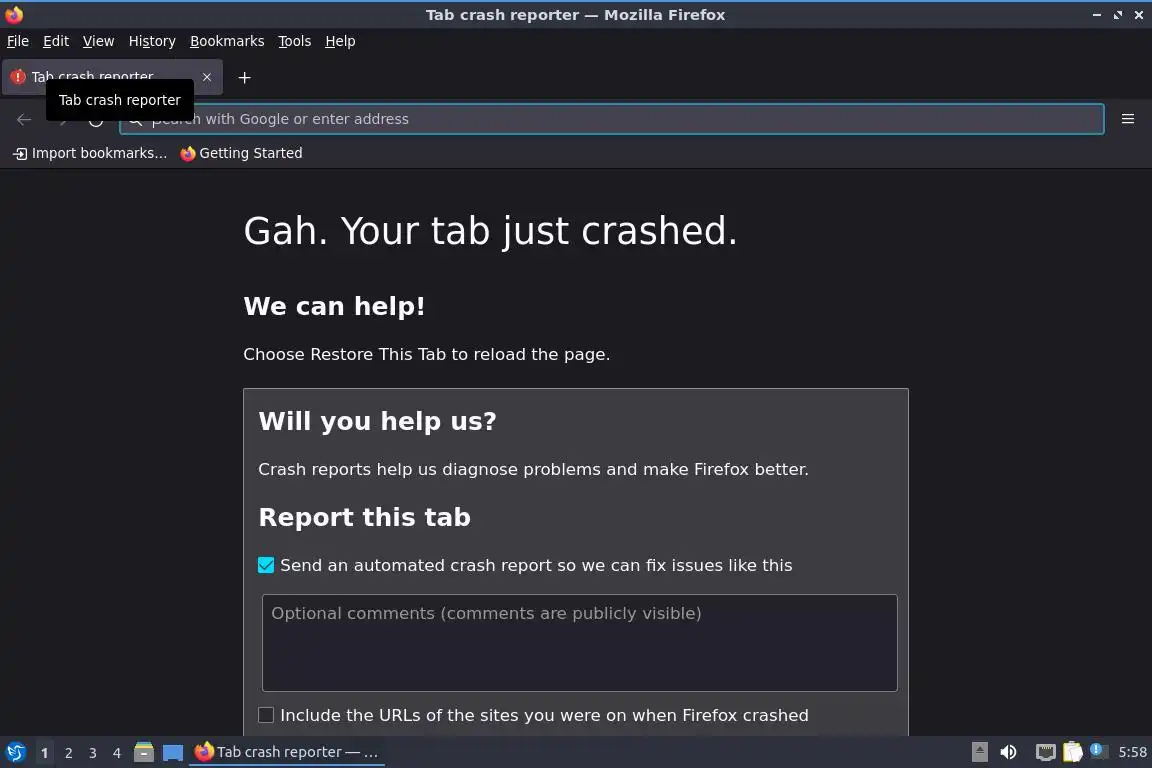Open Getting Started bookmark
The width and height of the screenshot is (1152, 768).
pyautogui.click(x=241, y=153)
